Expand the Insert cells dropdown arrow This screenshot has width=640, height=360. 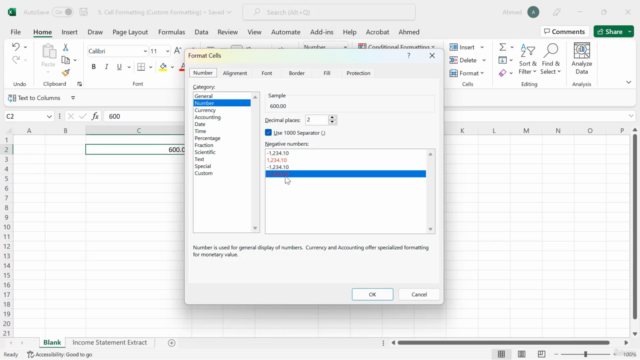coord(482,47)
